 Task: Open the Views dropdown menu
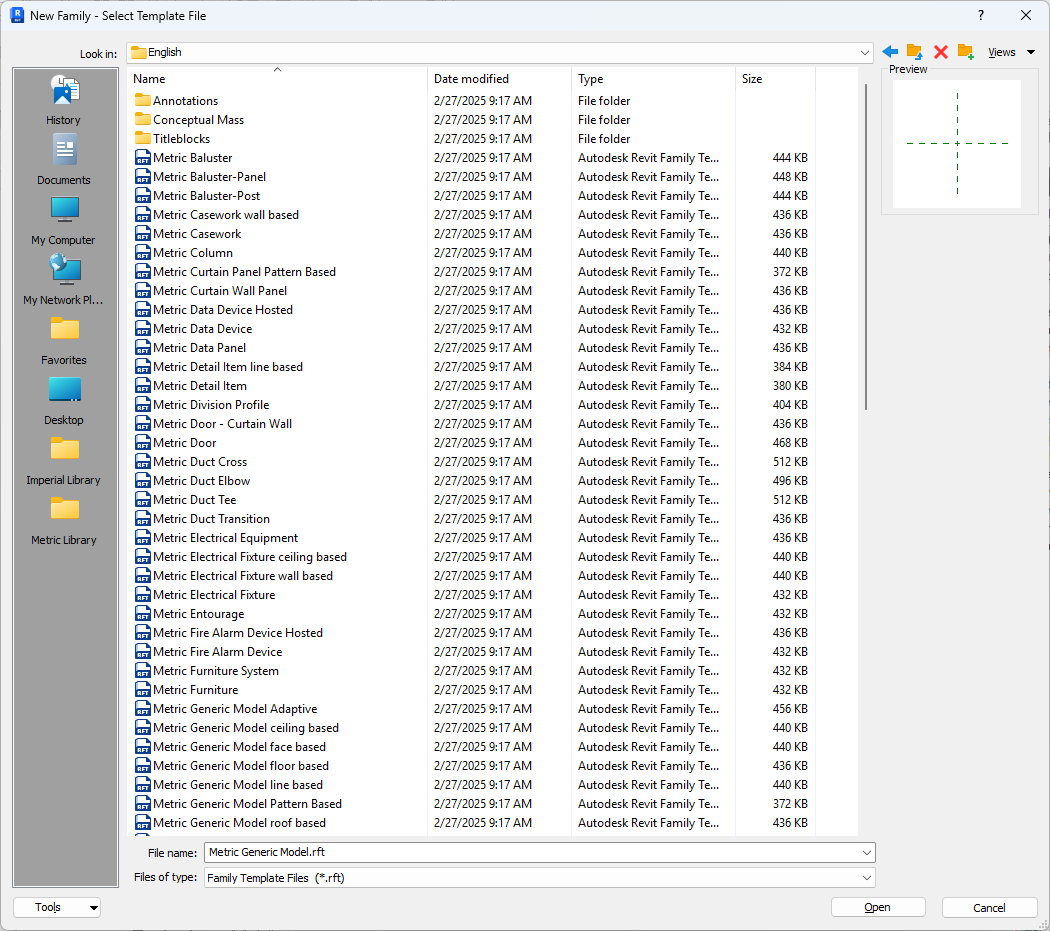1011,52
